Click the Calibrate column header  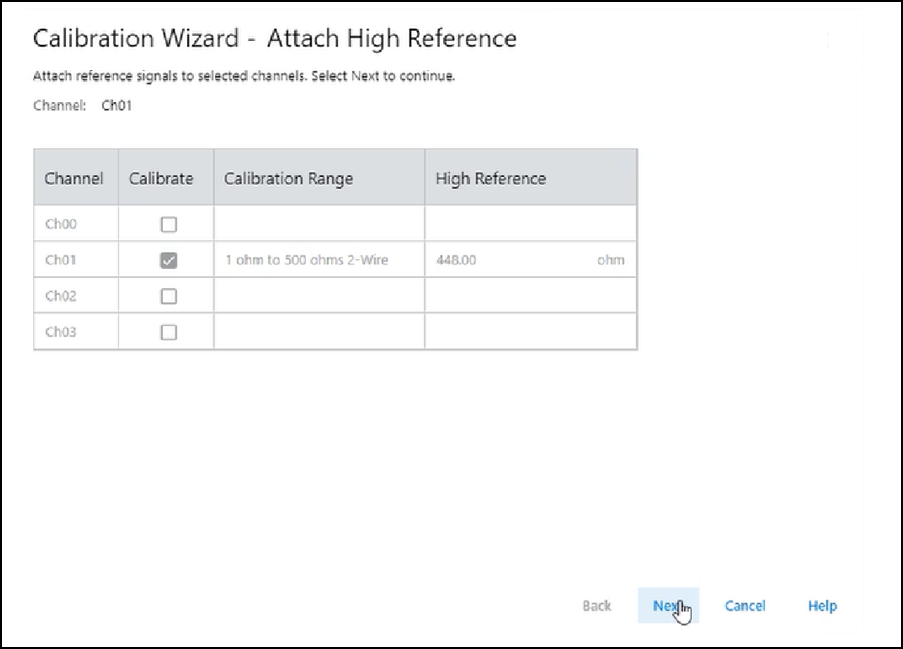[x=161, y=178]
